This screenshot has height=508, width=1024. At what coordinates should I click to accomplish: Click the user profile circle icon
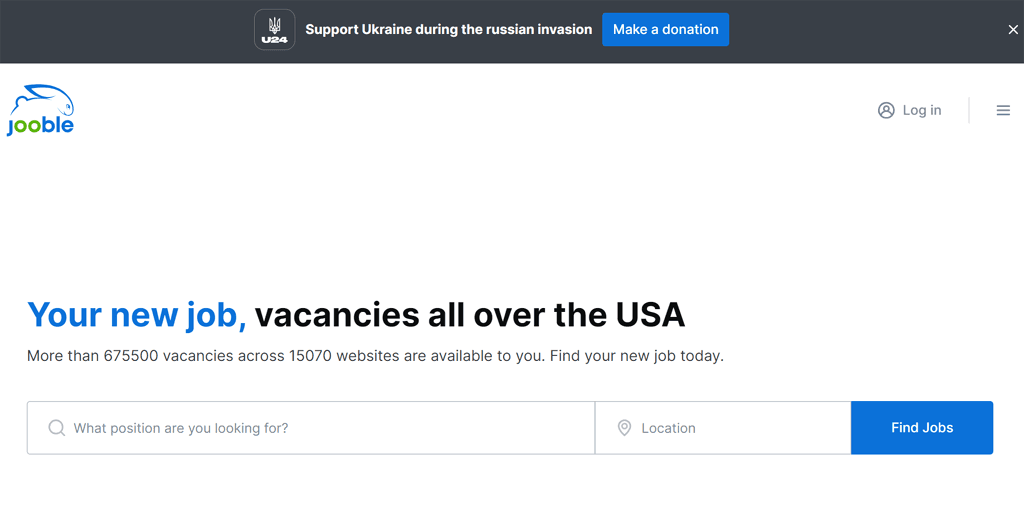pyautogui.click(x=886, y=110)
